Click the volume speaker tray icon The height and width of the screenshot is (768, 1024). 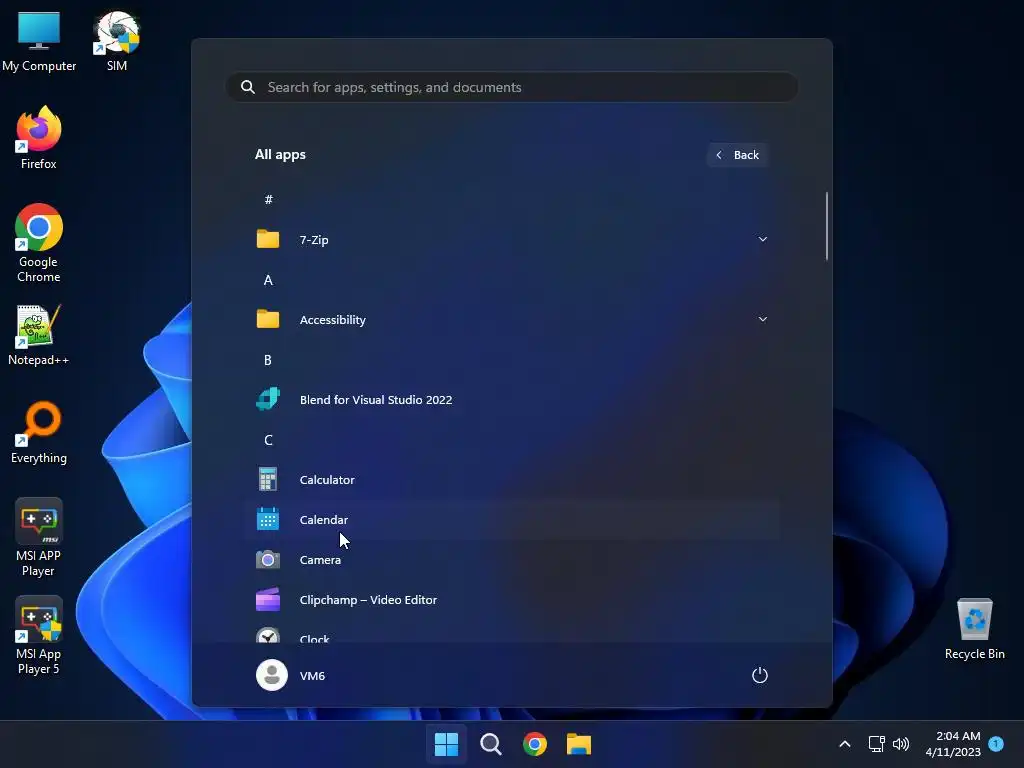901,744
